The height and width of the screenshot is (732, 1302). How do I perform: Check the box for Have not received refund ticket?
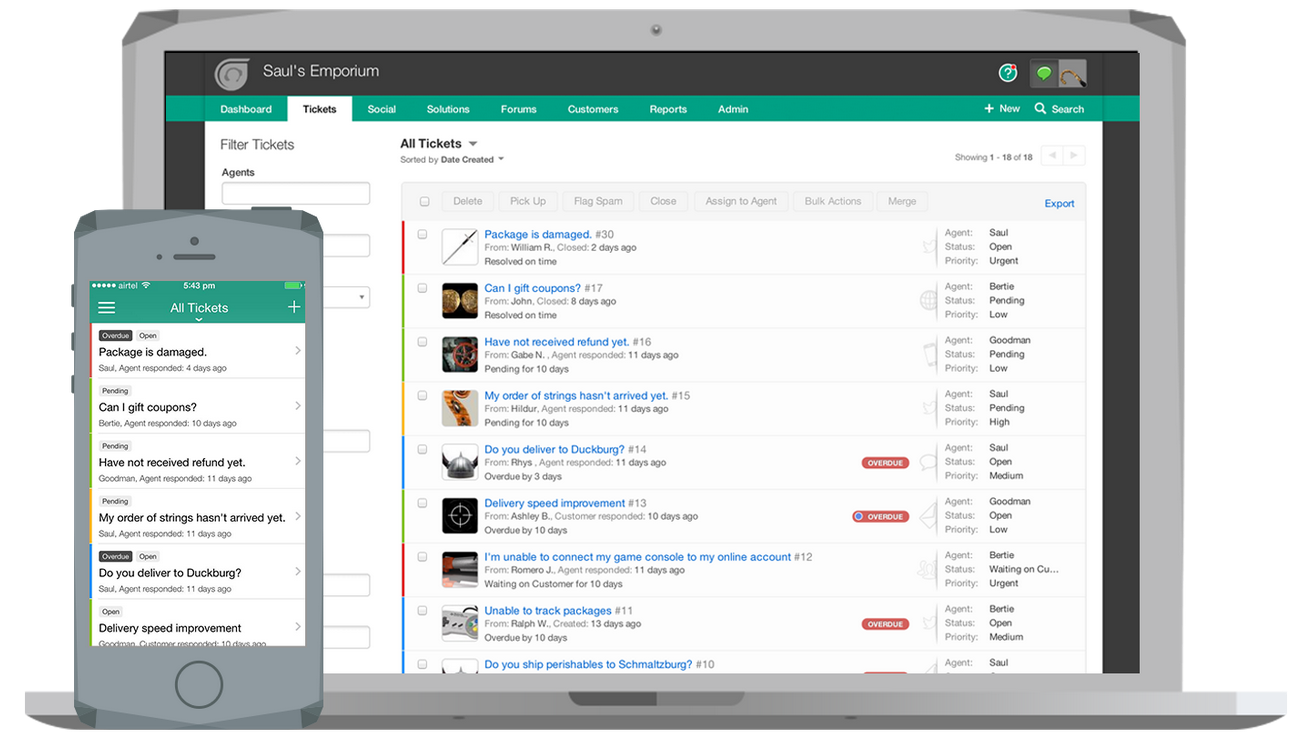[422, 342]
